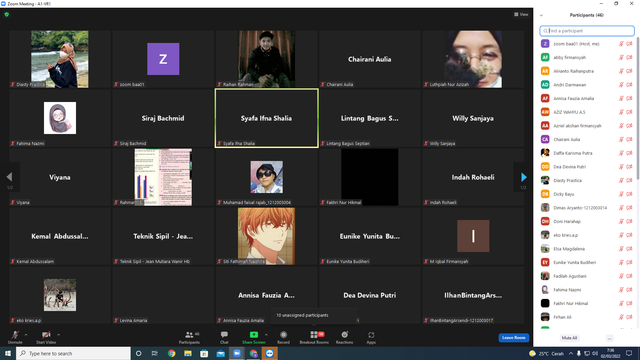Toggle mic icon for Andri Darmawan

click(621, 85)
